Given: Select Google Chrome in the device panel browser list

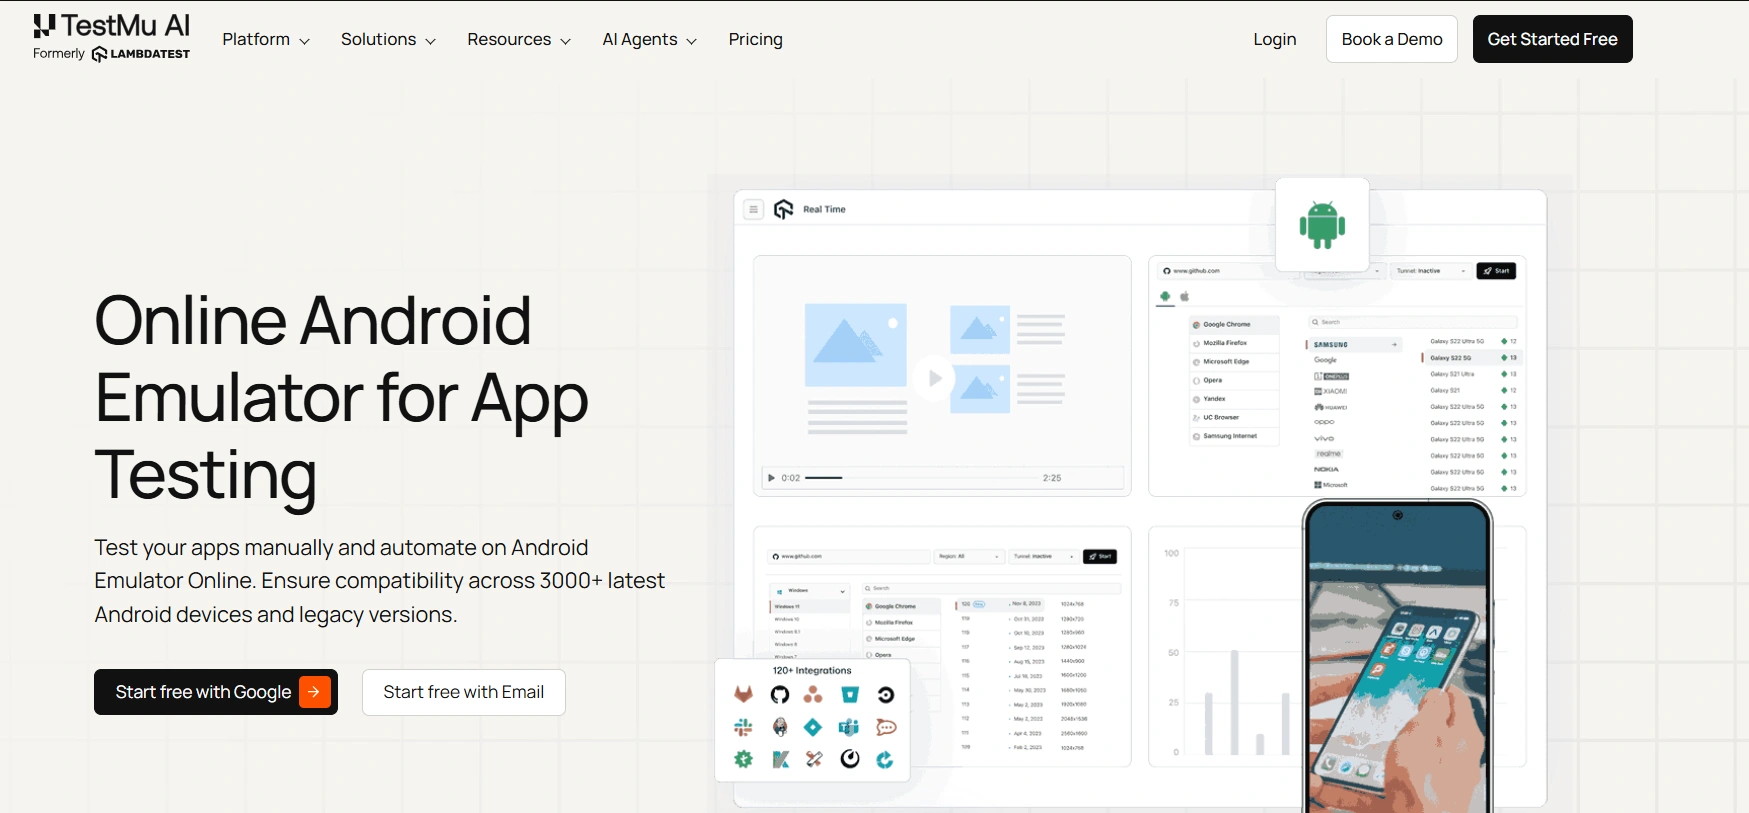Looking at the screenshot, I should (x=1234, y=324).
